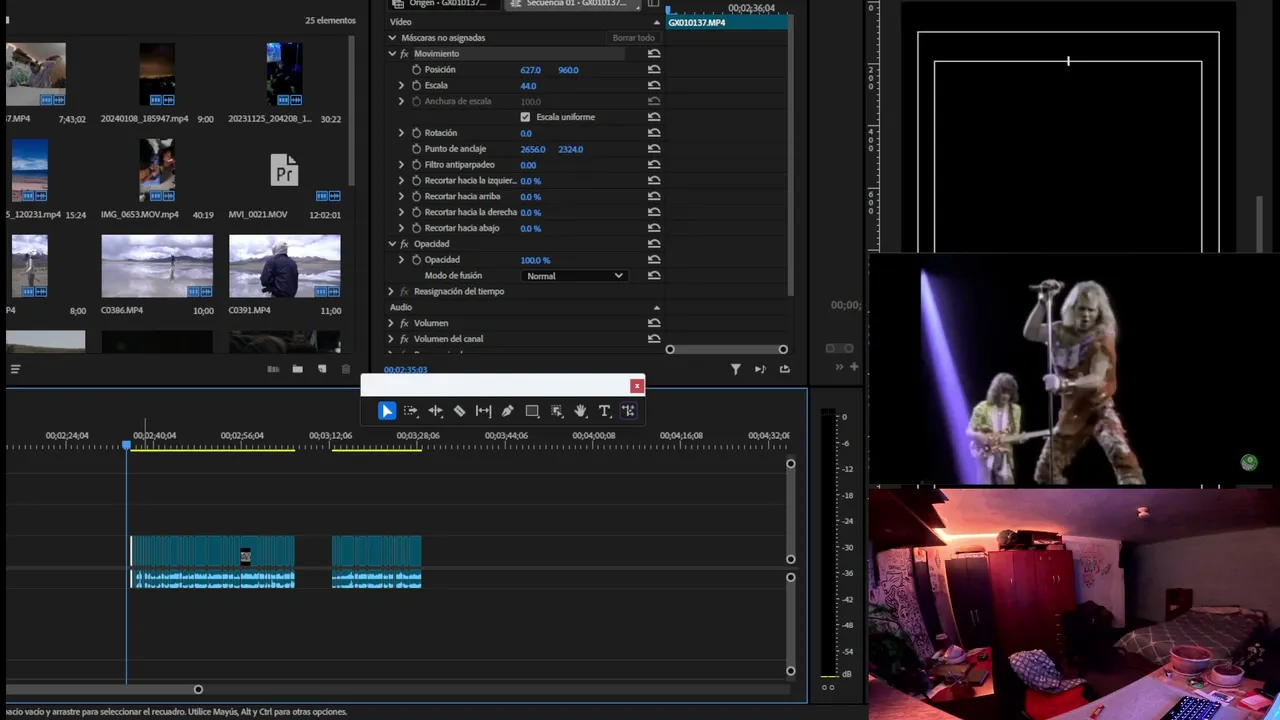Select the C0391.MP4 clip thumbnail
The image size is (1280, 720).
(285, 266)
